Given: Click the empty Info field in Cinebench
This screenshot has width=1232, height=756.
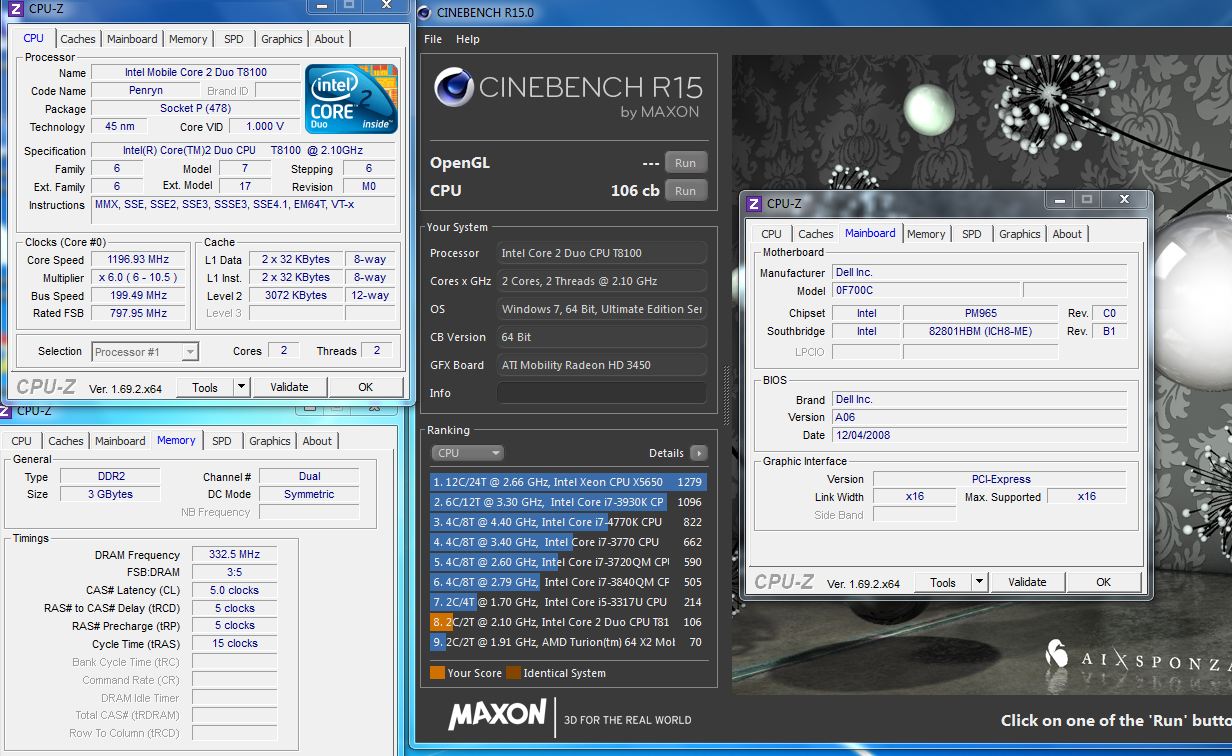Looking at the screenshot, I should [601, 393].
